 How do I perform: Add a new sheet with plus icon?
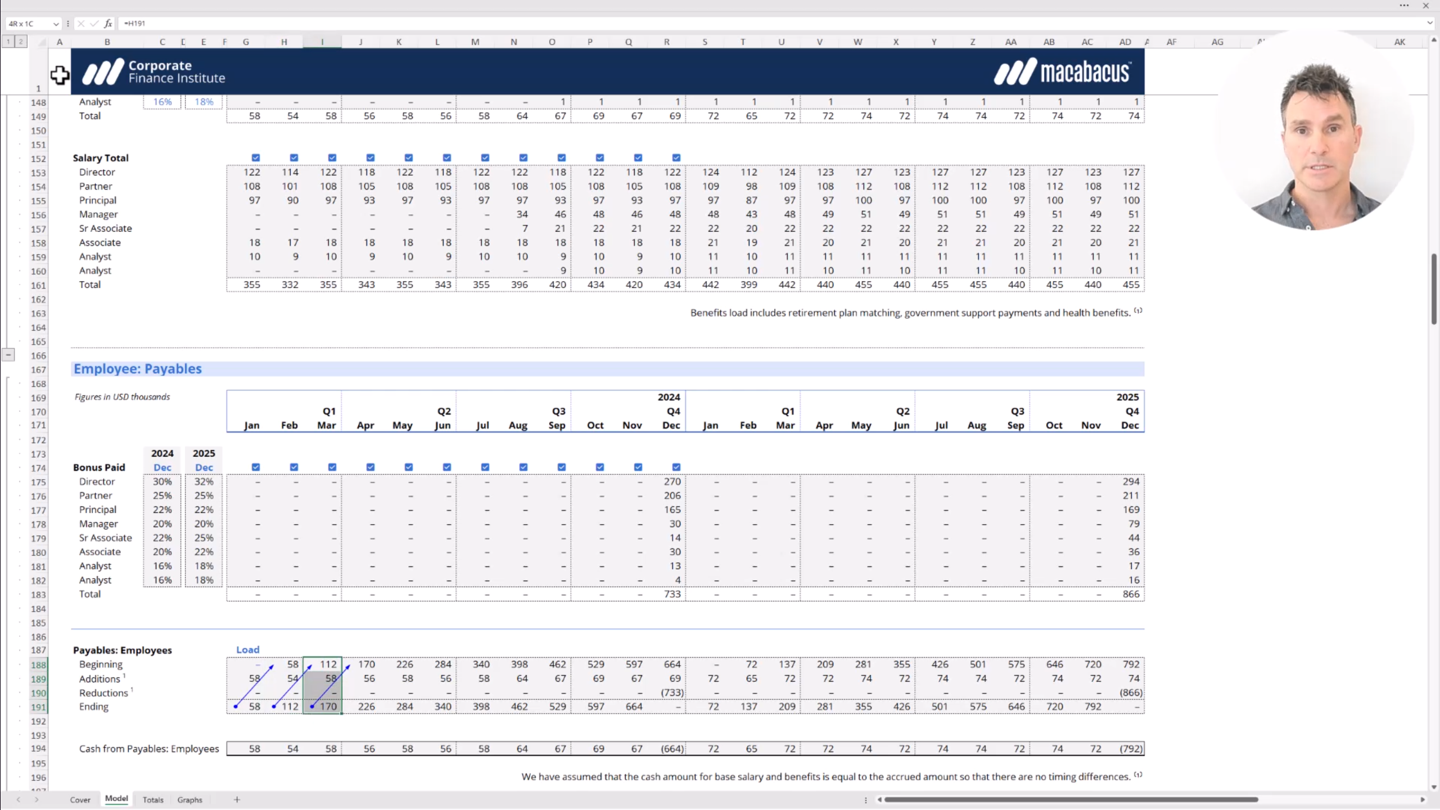pos(237,800)
